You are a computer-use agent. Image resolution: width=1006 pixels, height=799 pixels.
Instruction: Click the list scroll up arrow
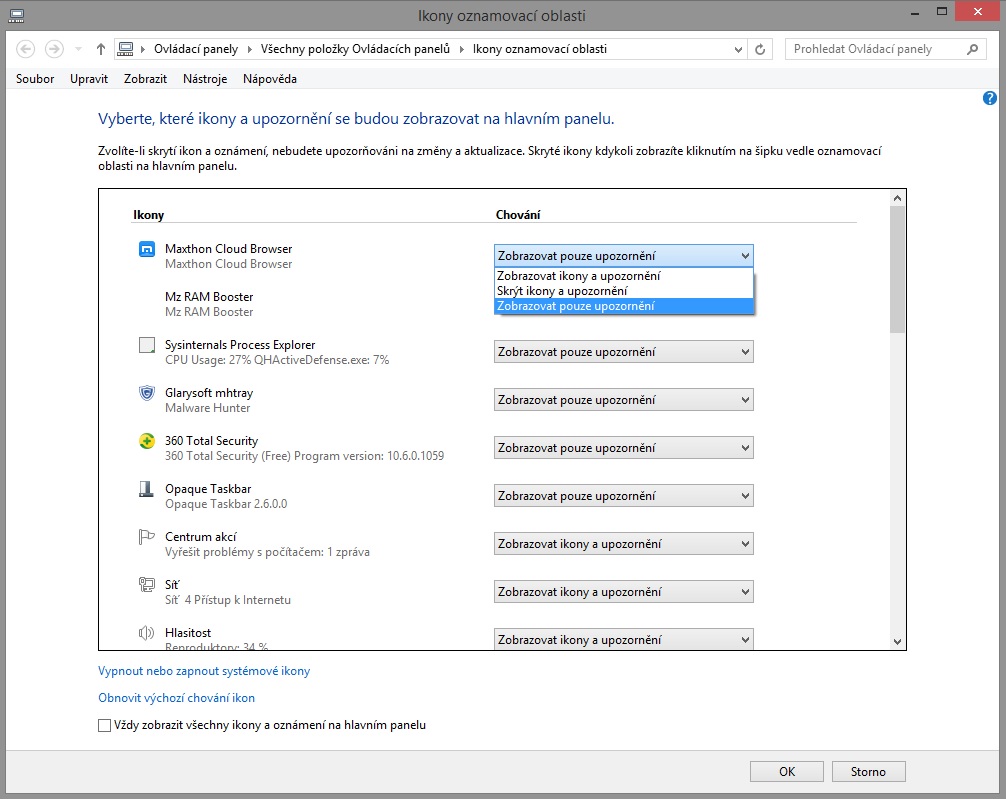click(897, 198)
